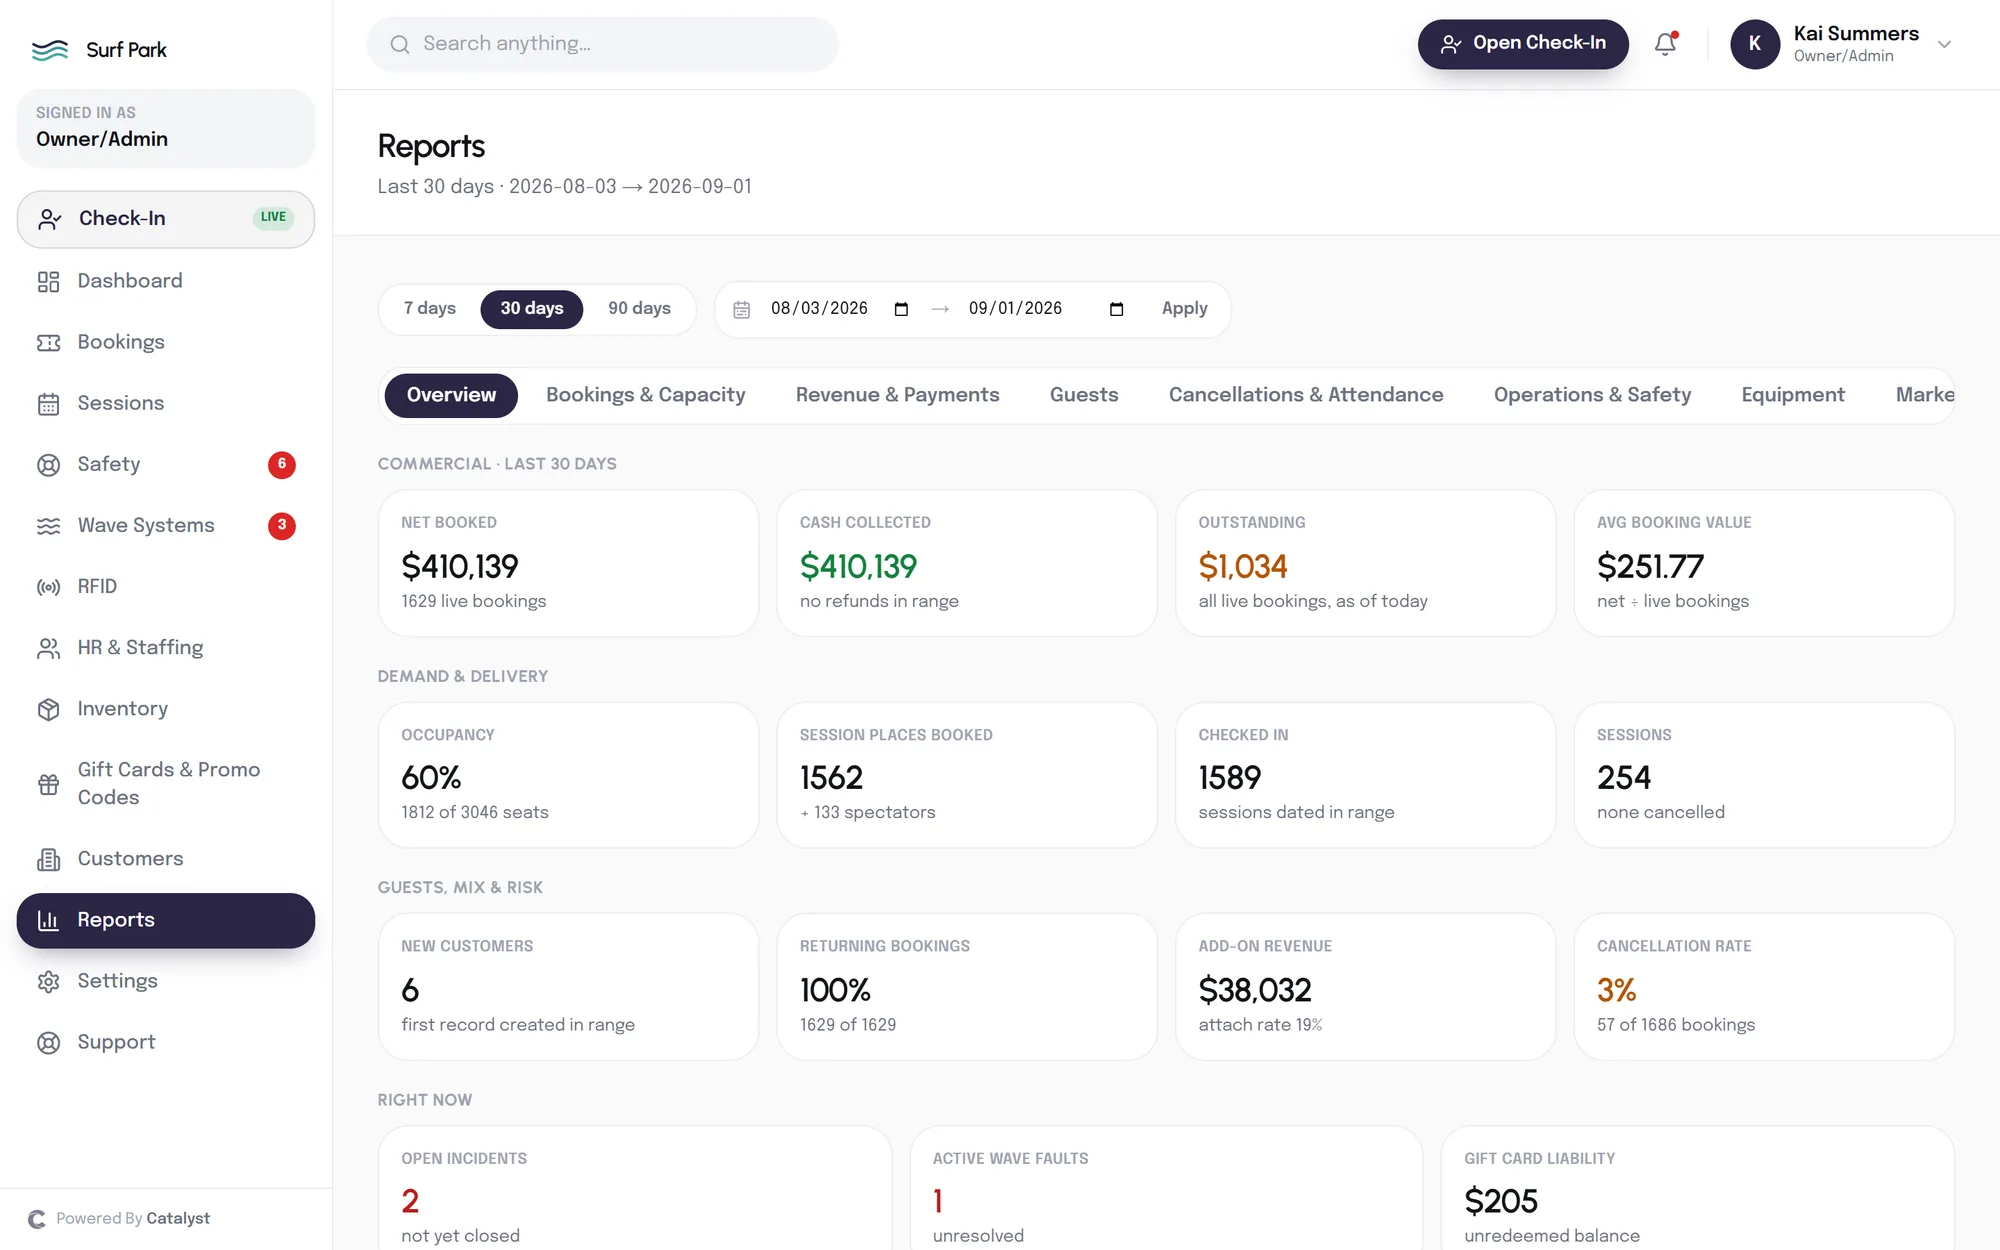2000x1250 pixels.
Task: Click the Kai Summers avatar
Action: 1755,44
